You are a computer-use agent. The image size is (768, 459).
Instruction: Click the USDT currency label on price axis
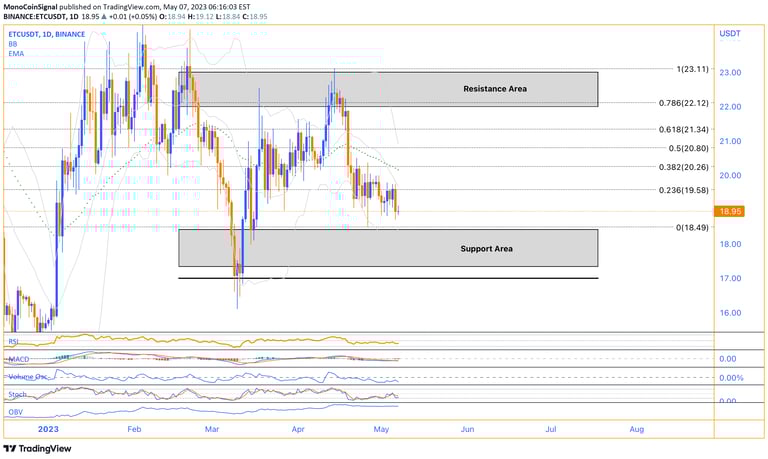(730, 33)
